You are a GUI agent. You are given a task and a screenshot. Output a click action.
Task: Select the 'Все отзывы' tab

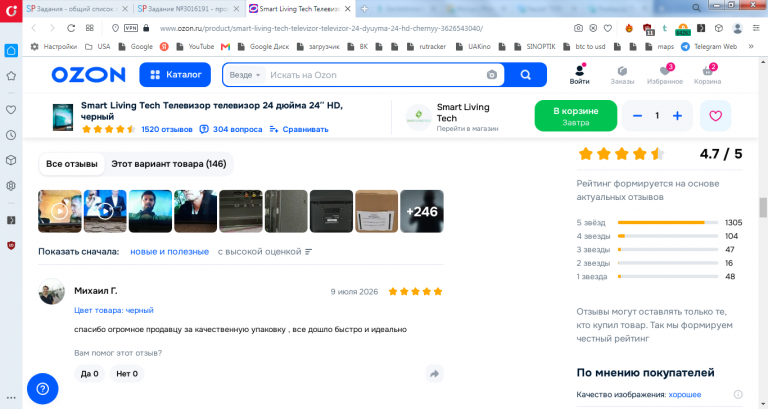(x=72, y=164)
